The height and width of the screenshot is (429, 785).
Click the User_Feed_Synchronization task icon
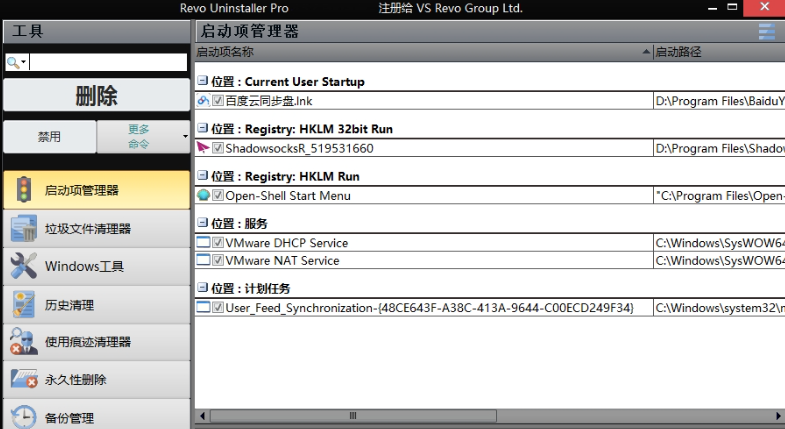coord(203,307)
